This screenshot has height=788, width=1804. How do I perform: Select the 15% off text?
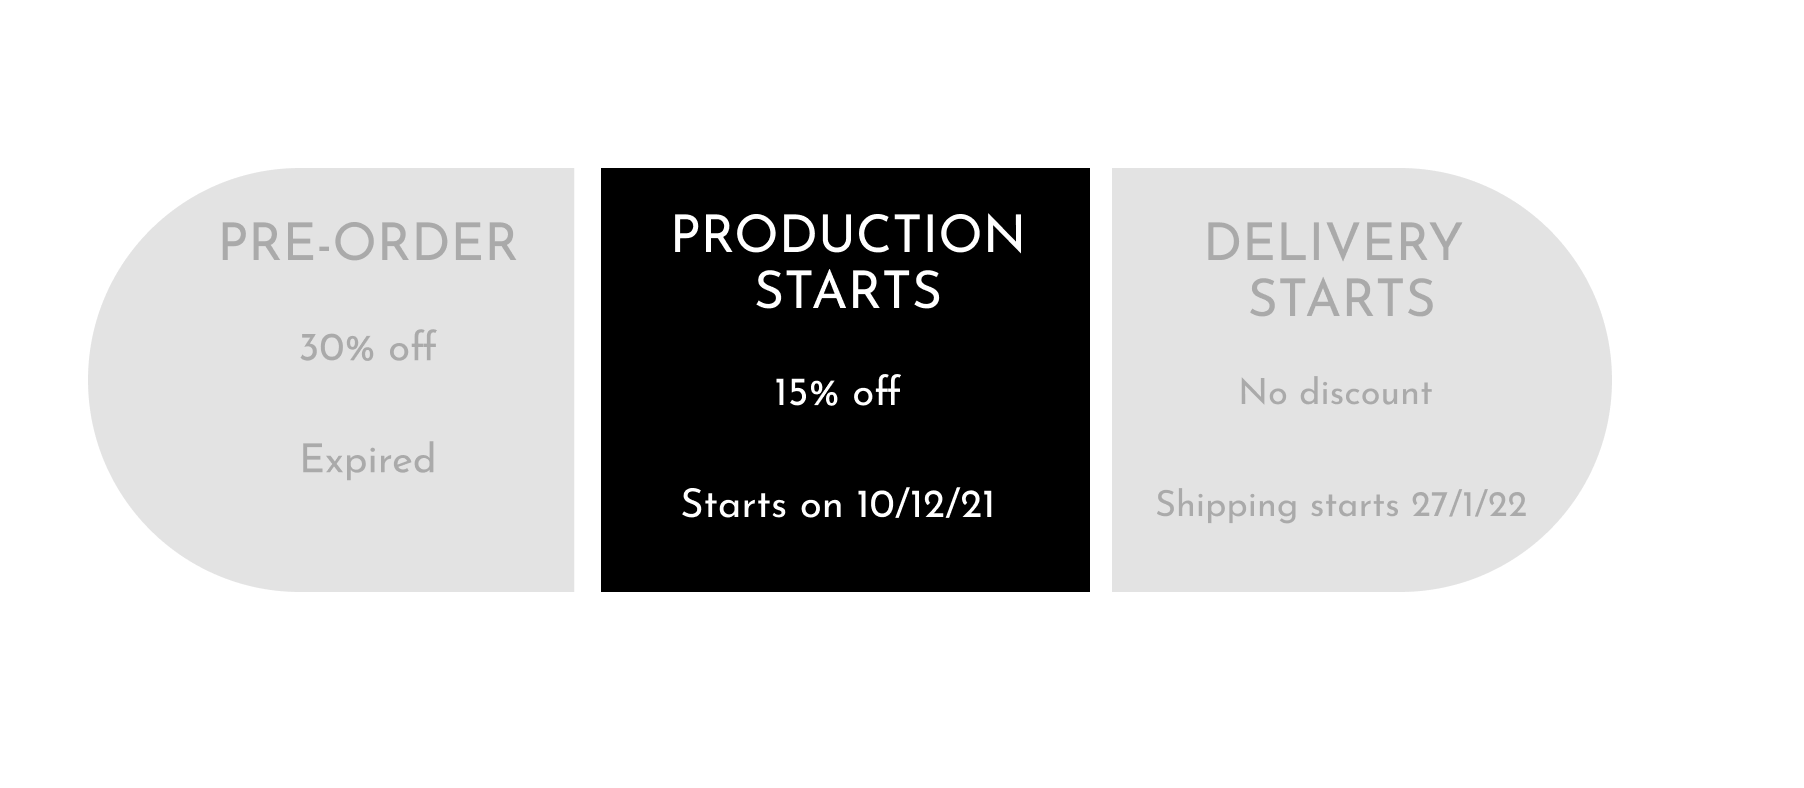click(838, 392)
